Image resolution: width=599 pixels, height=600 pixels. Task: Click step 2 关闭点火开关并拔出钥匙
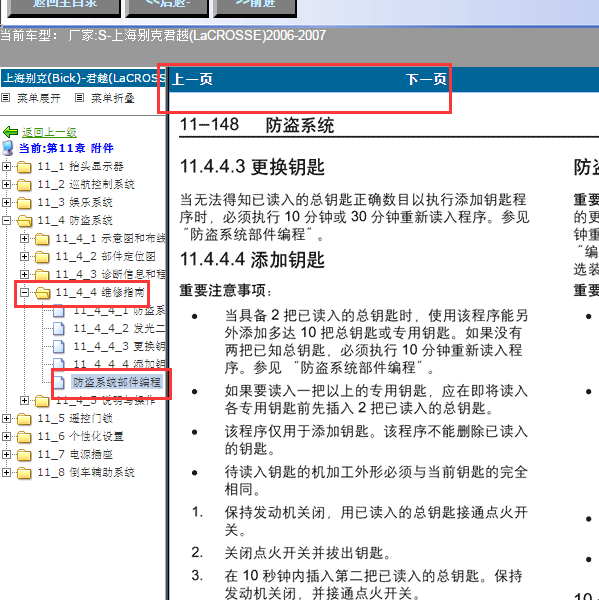tap(291, 553)
